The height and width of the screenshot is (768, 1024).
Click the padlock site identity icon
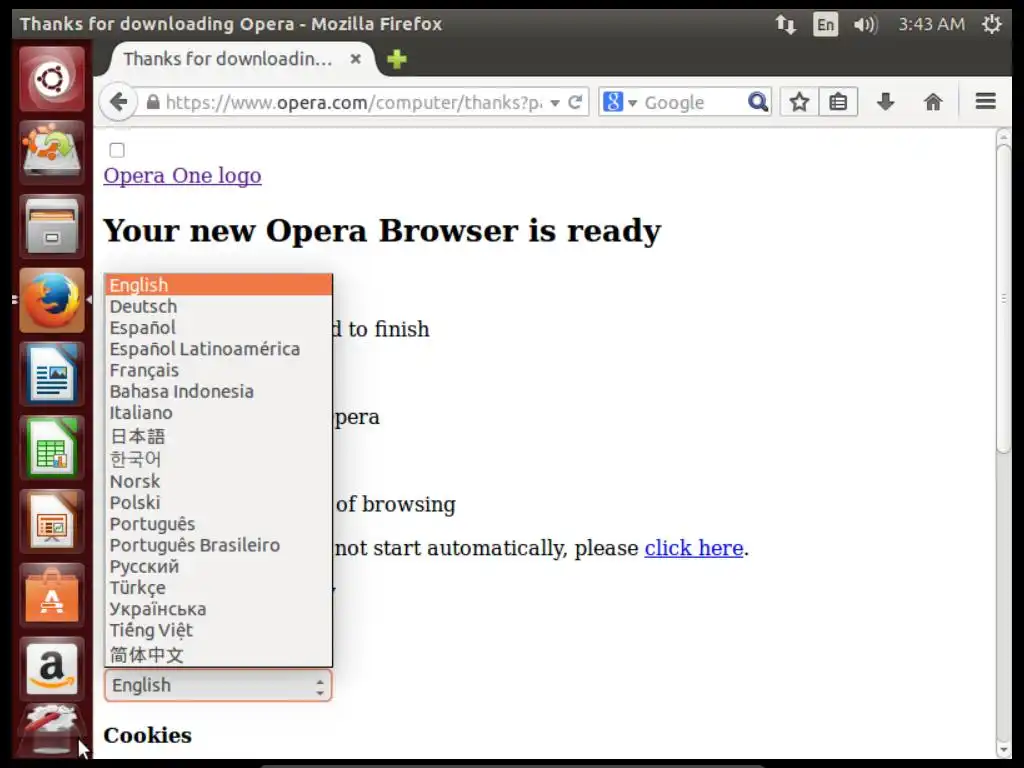coord(153,102)
